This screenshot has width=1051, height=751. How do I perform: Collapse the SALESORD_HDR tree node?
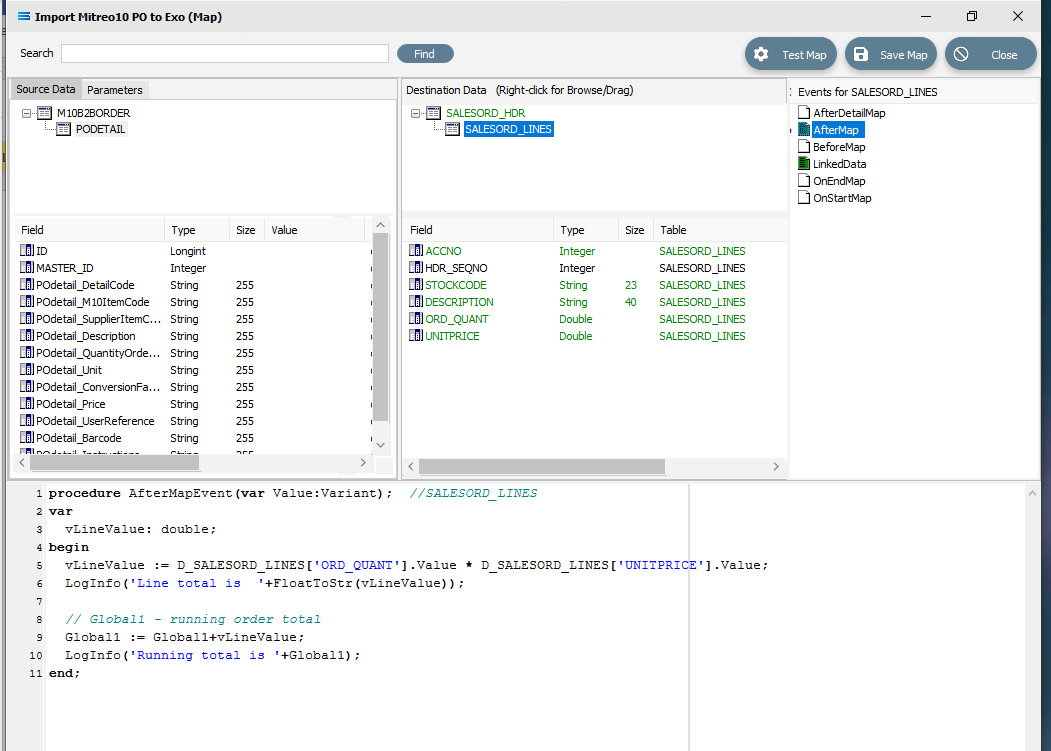(x=416, y=113)
